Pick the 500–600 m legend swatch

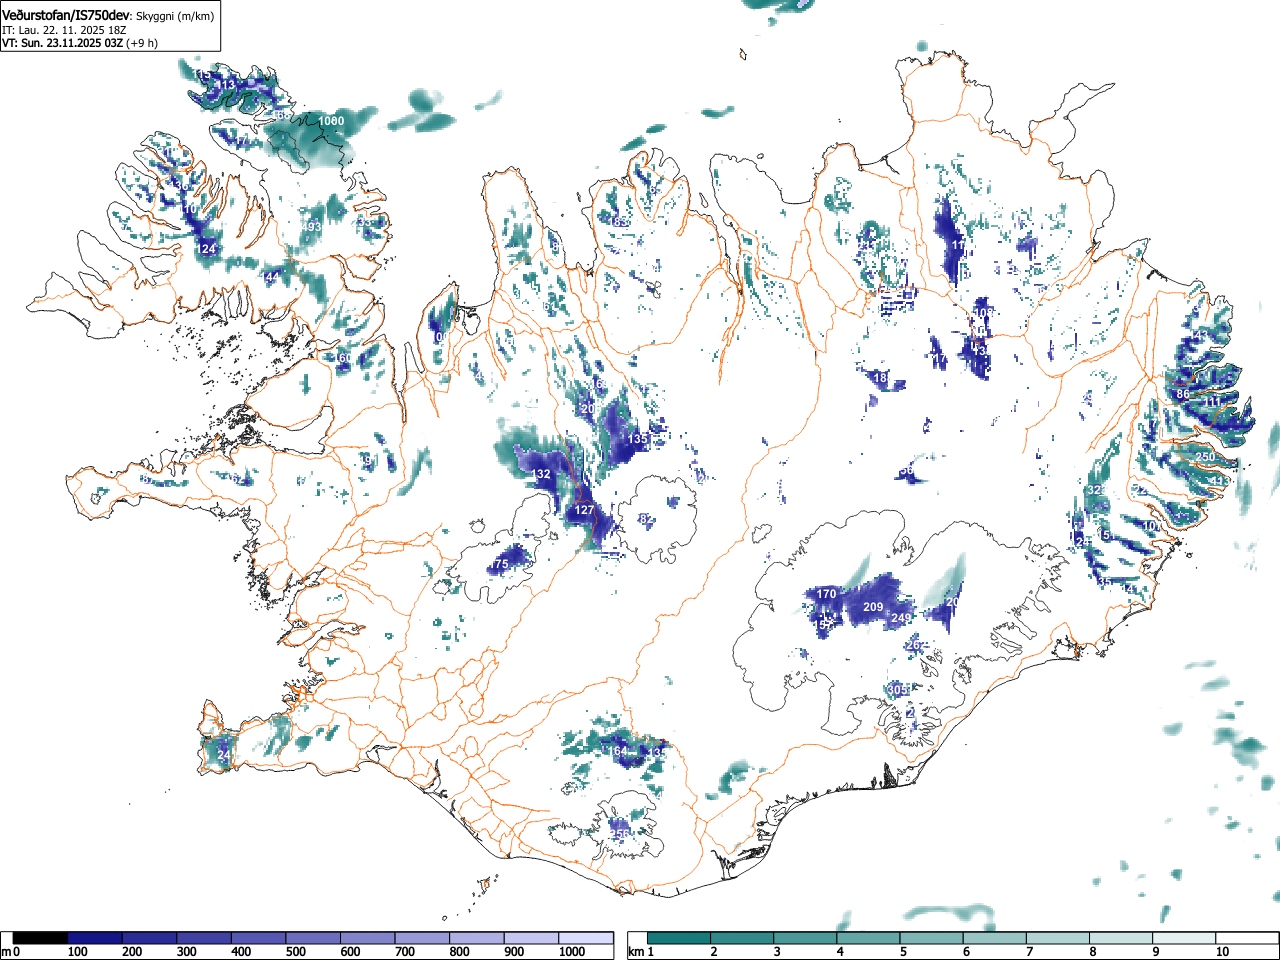pos(313,938)
